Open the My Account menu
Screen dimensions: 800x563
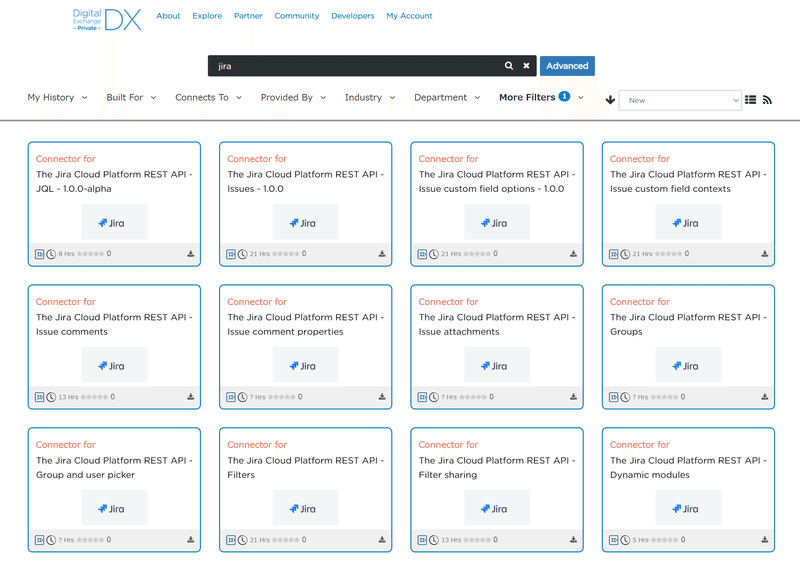pyautogui.click(x=409, y=16)
